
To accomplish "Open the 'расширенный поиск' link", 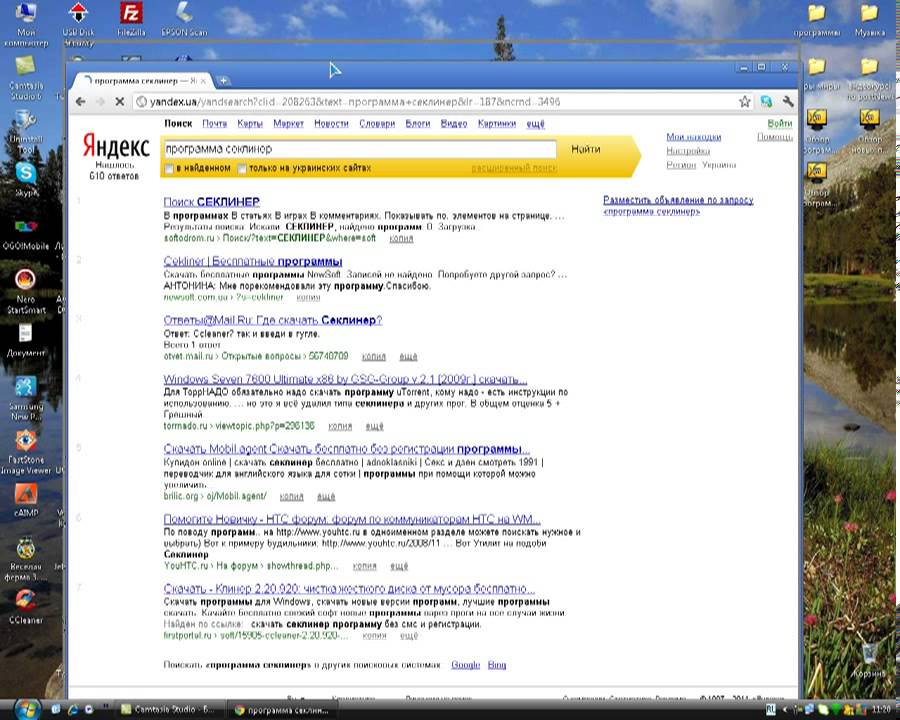I will point(514,168).
